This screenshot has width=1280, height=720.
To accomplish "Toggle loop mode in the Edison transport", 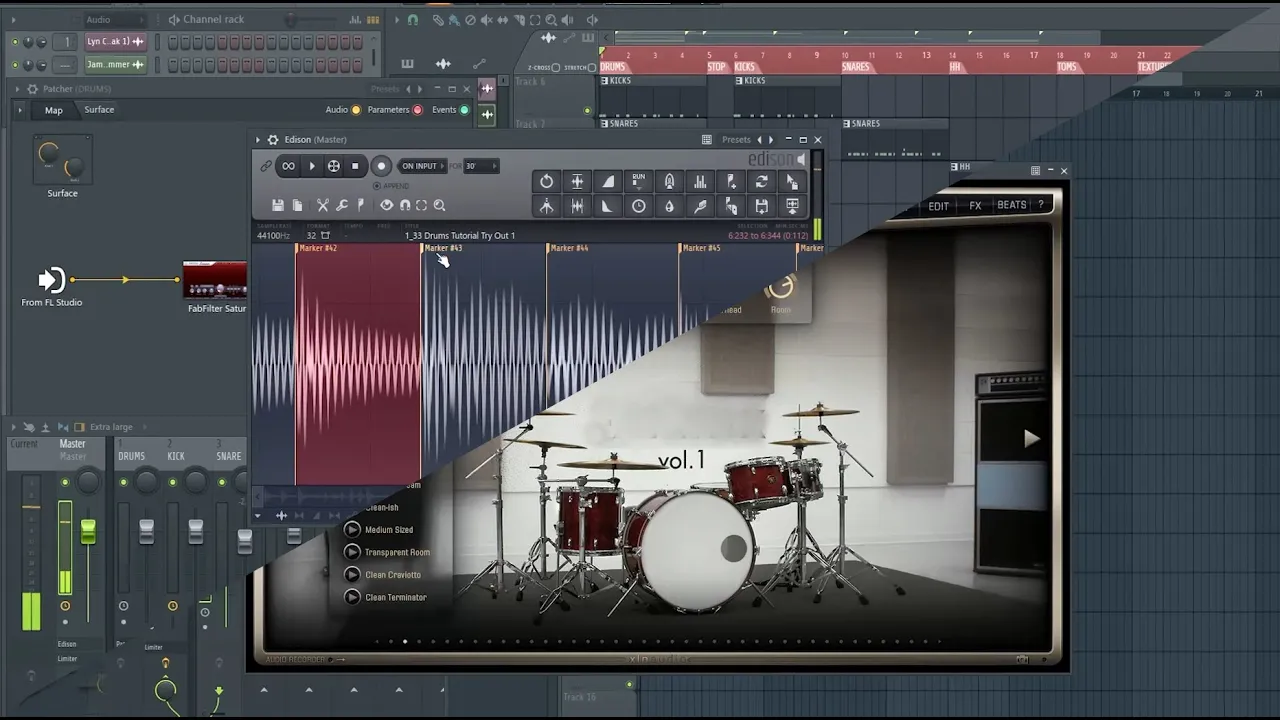I will 288,166.
